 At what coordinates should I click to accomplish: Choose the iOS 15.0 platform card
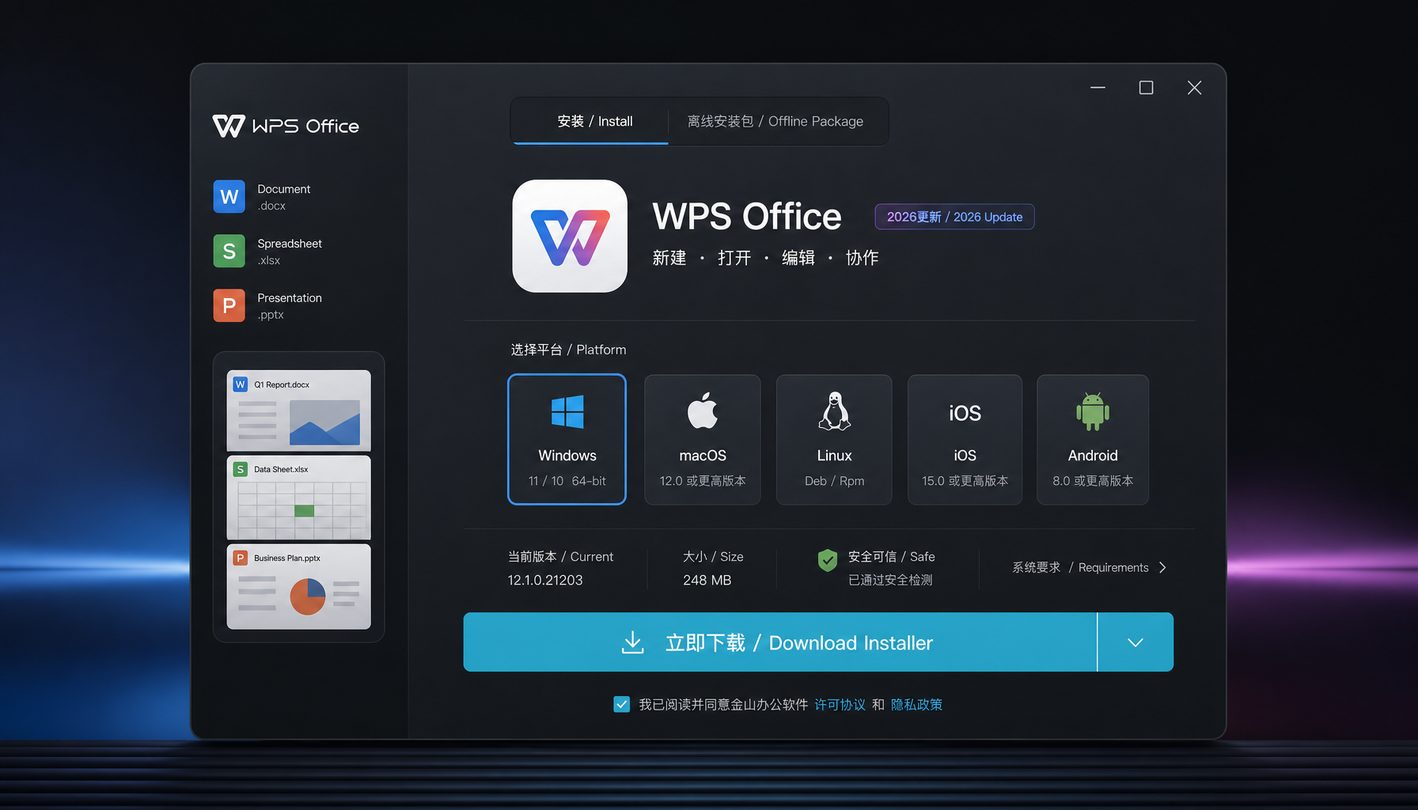click(x=965, y=439)
